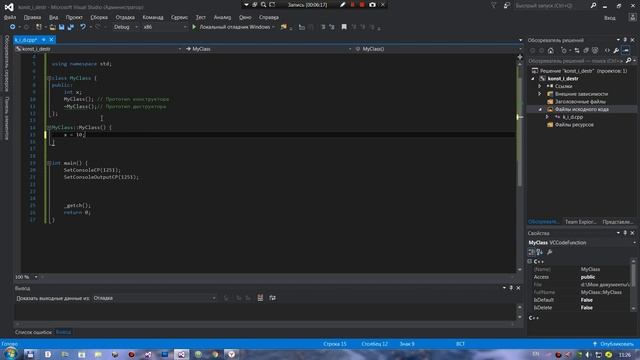The image size is (640, 360).
Task: Click the Solution Explorer search magnifier icon
Action: pyautogui.click(x=629, y=60)
